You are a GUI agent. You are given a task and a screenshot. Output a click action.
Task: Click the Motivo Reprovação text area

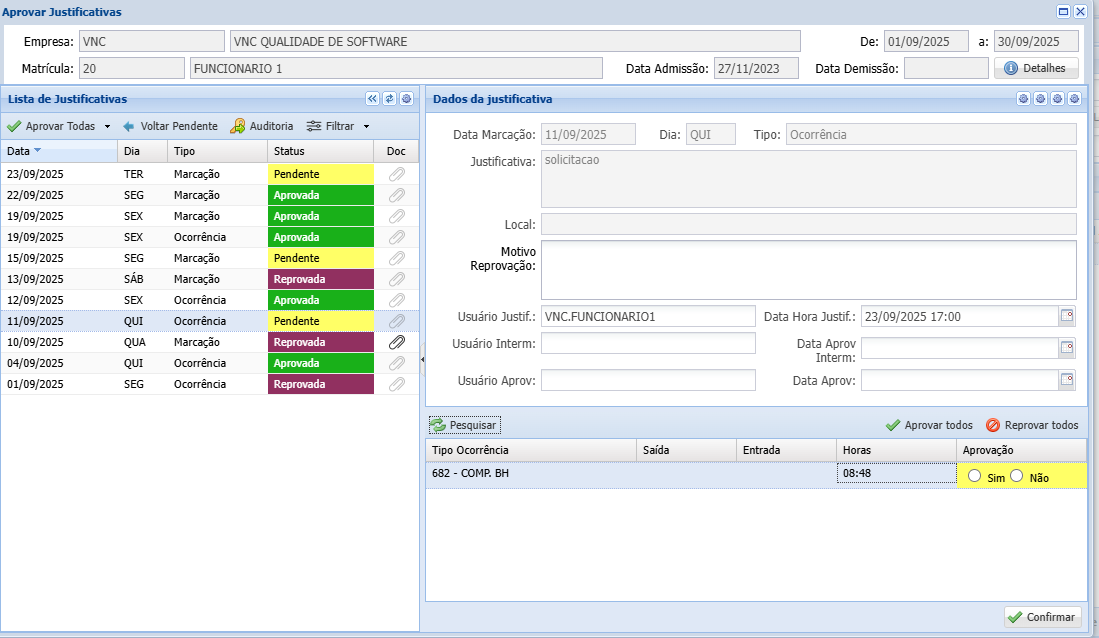[x=809, y=270]
